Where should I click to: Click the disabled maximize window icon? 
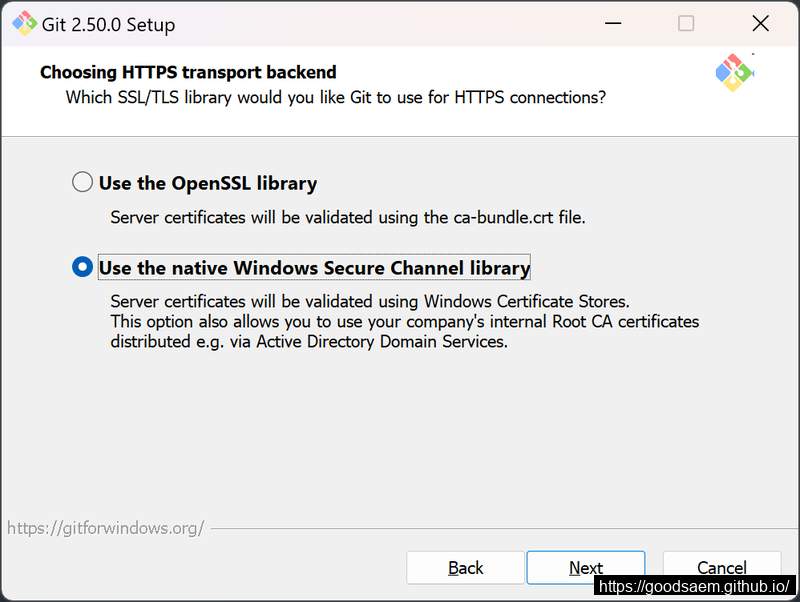point(686,23)
